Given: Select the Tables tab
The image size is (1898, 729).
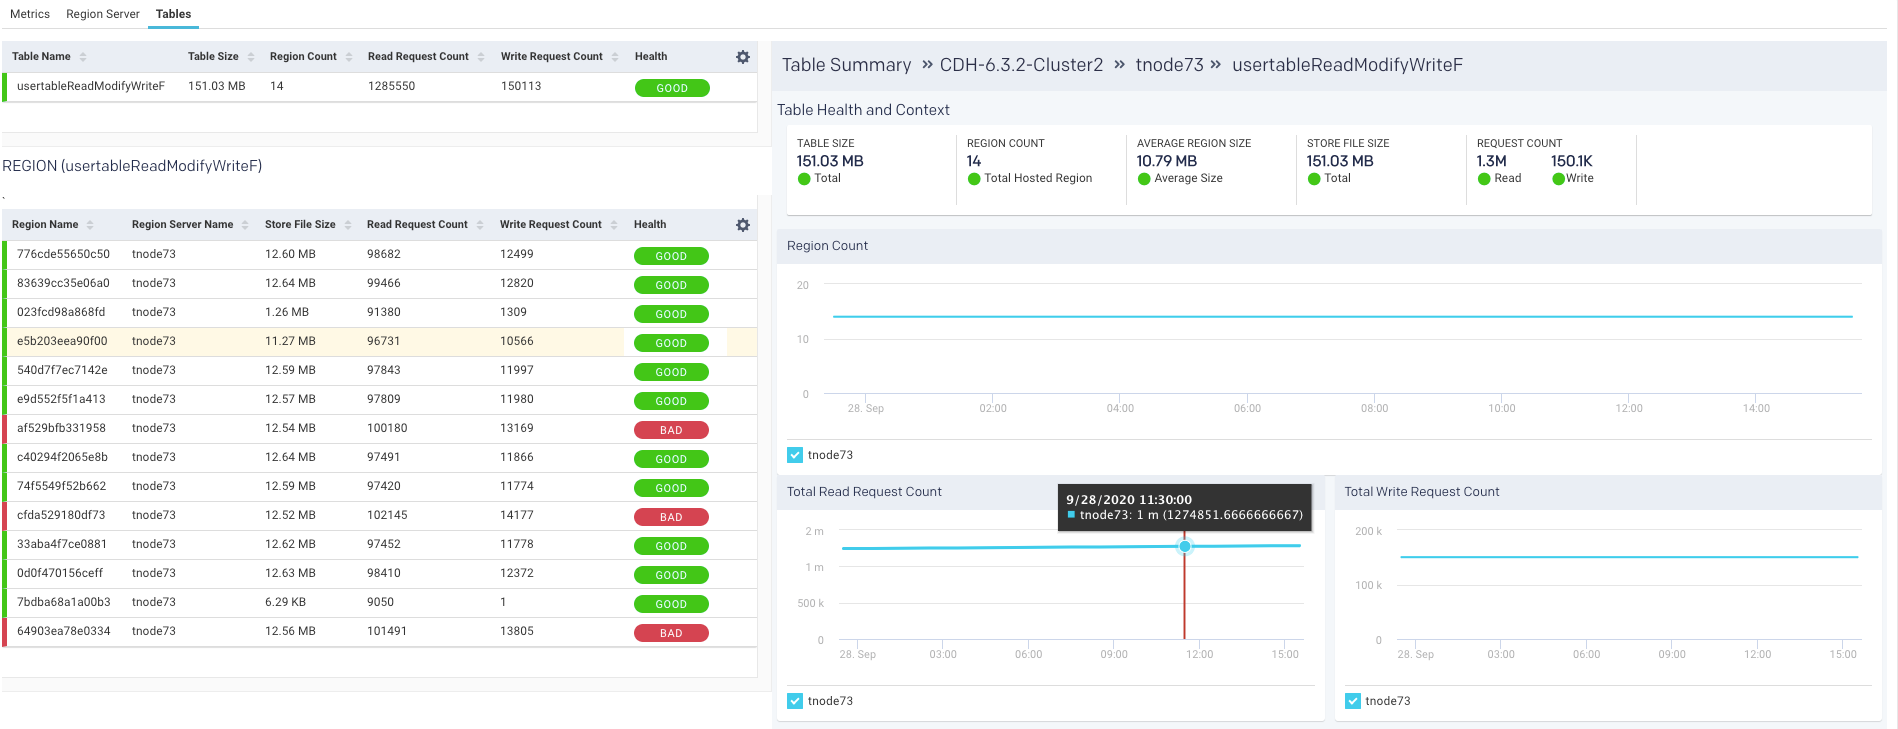Looking at the screenshot, I should click(173, 14).
